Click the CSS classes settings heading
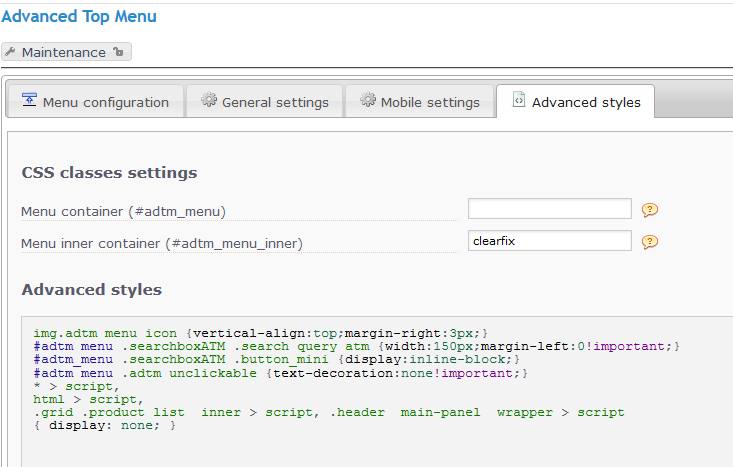The width and height of the screenshot is (733, 467). point(109,173)
